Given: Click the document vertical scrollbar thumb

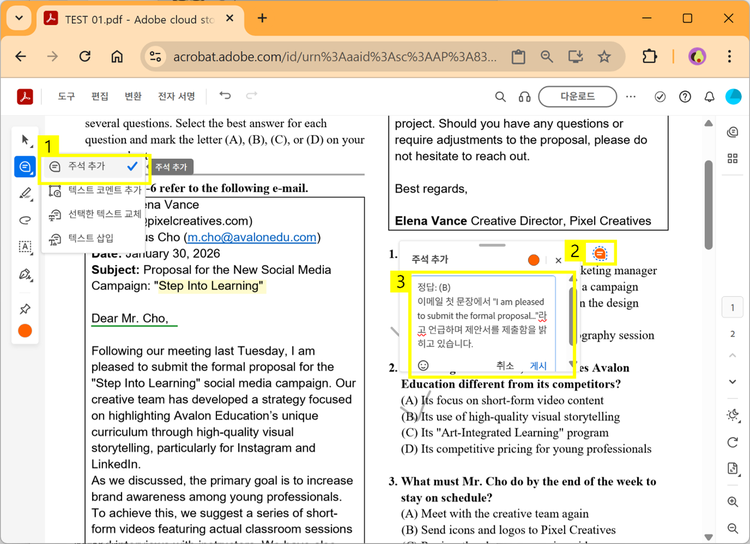Looking at the screenshot, I should (x=708, y=205).
